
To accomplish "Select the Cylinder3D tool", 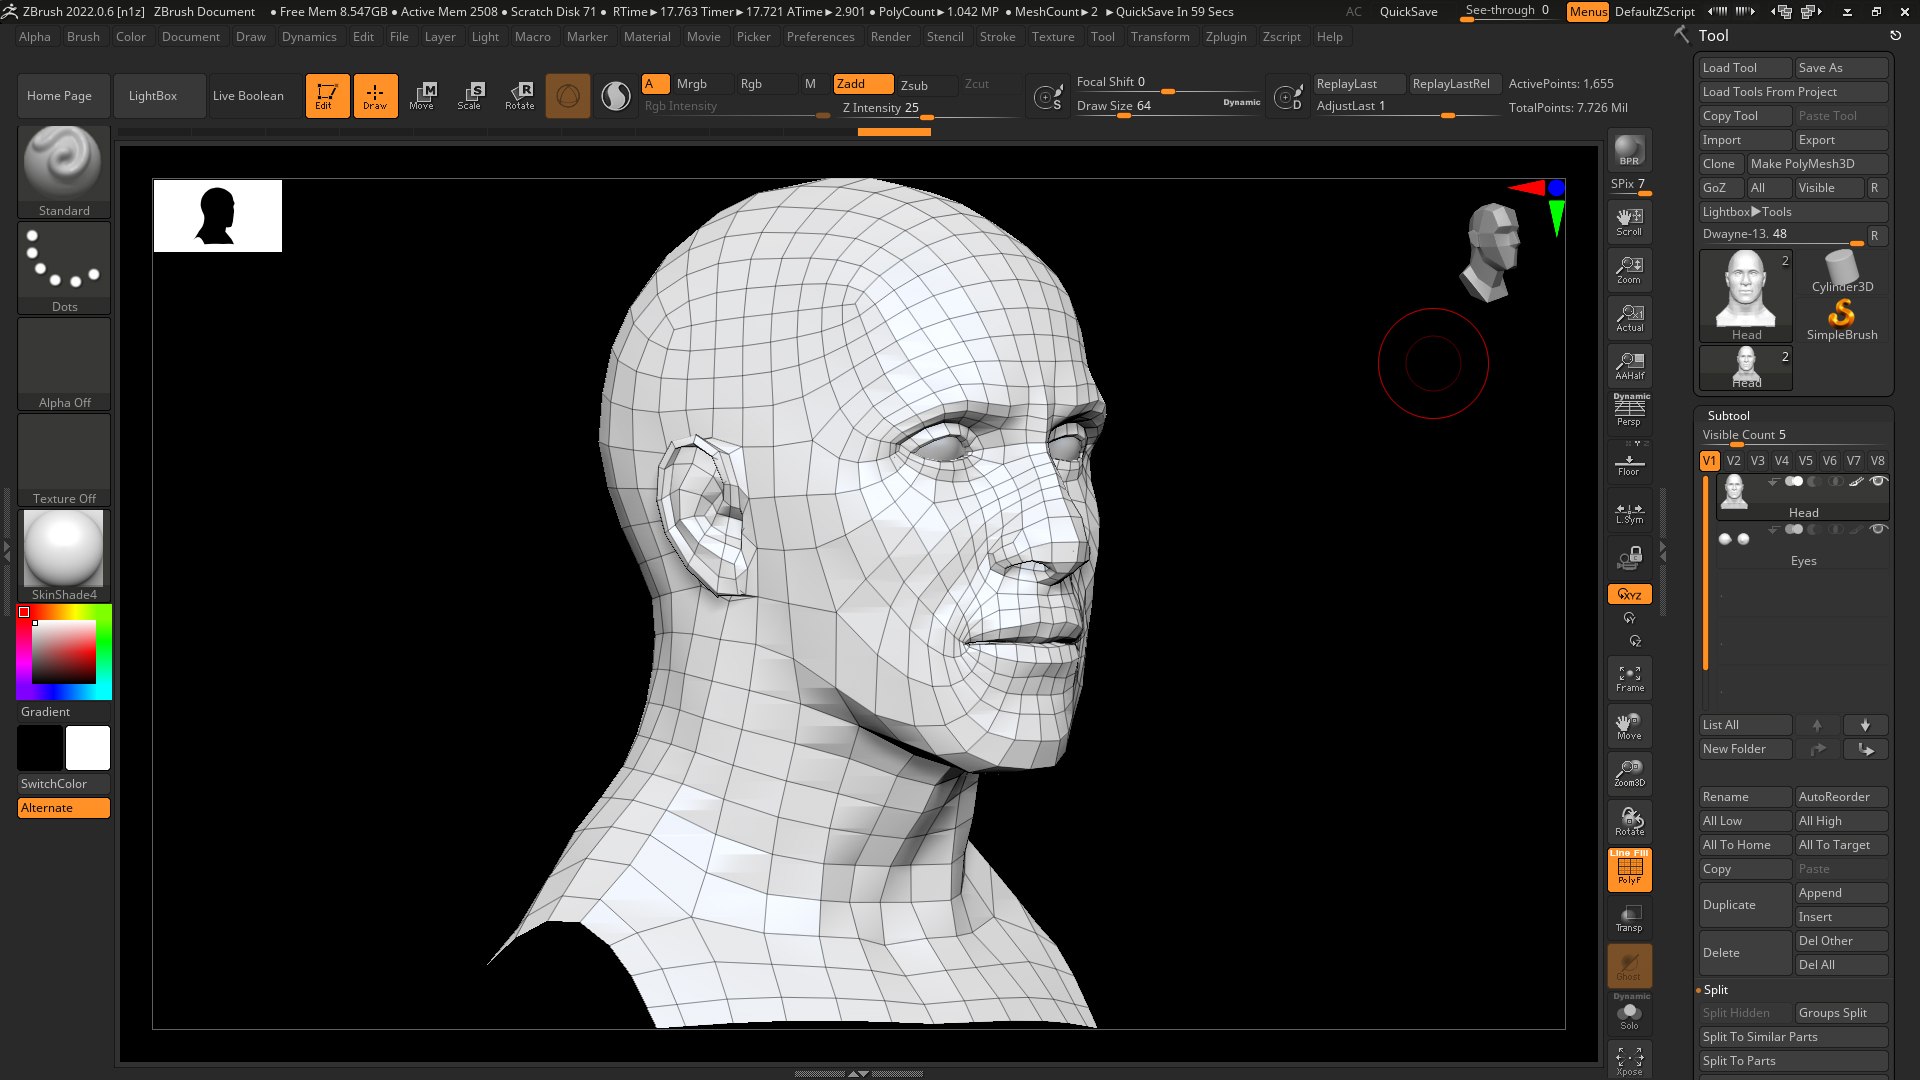I will click(x=1842, y=272).
